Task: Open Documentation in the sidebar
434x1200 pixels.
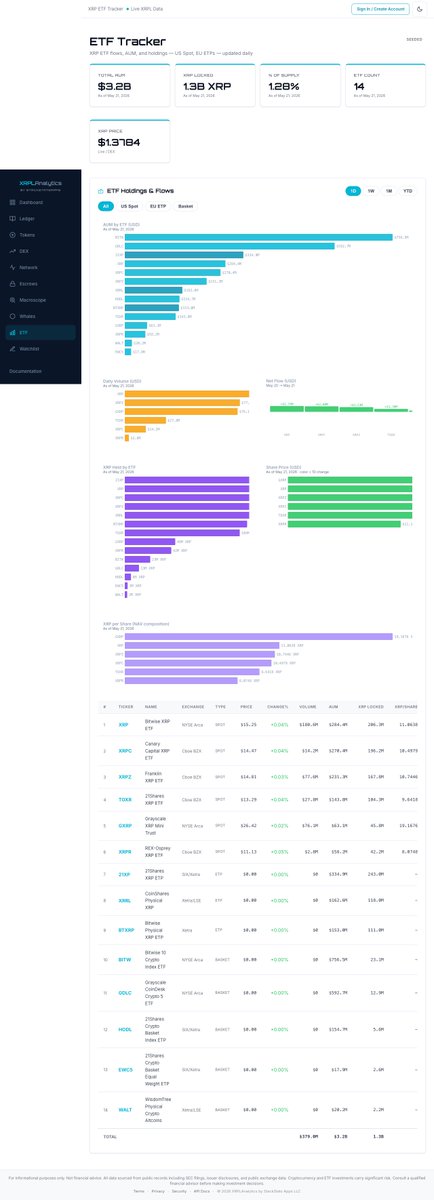Action: point(25,371)
